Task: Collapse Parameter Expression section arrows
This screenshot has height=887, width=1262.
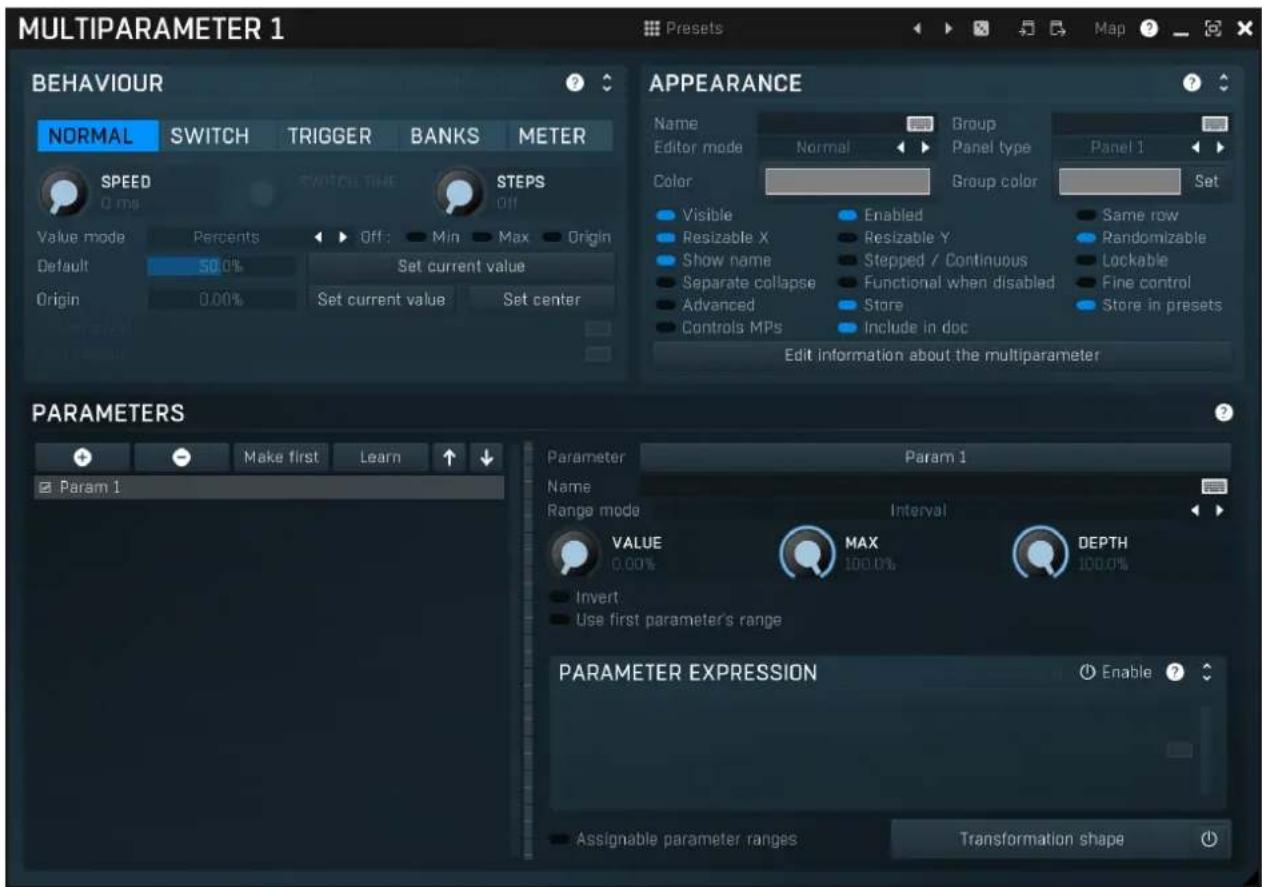Action: click(1207, 672)
